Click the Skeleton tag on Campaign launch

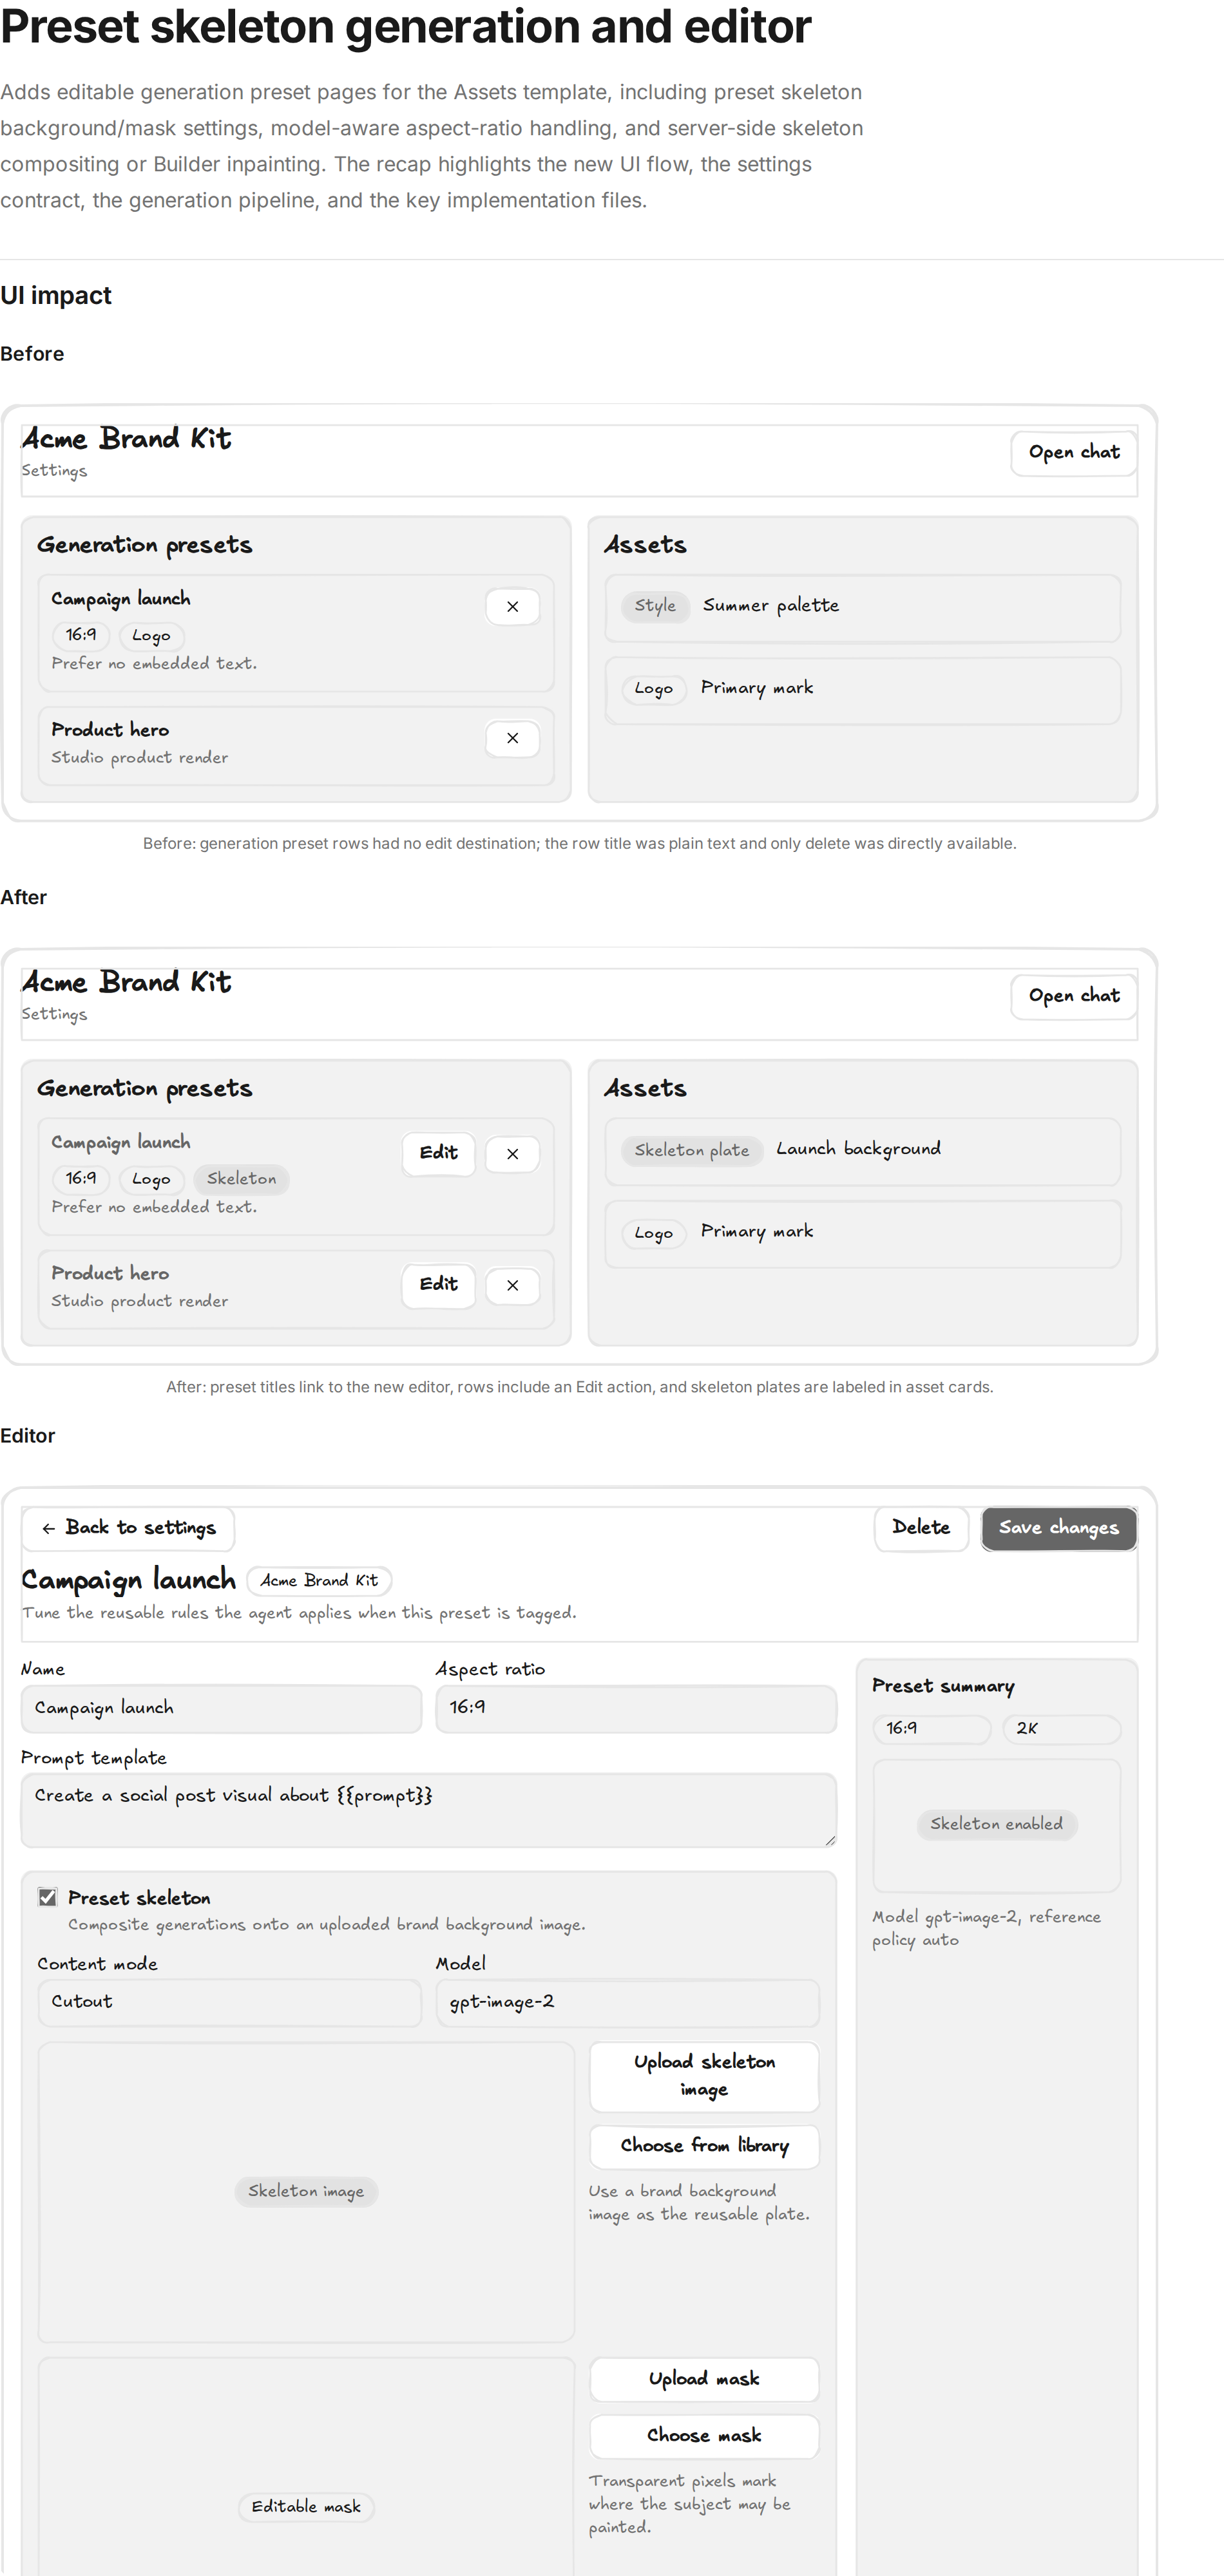click(x=241, y=1179)
